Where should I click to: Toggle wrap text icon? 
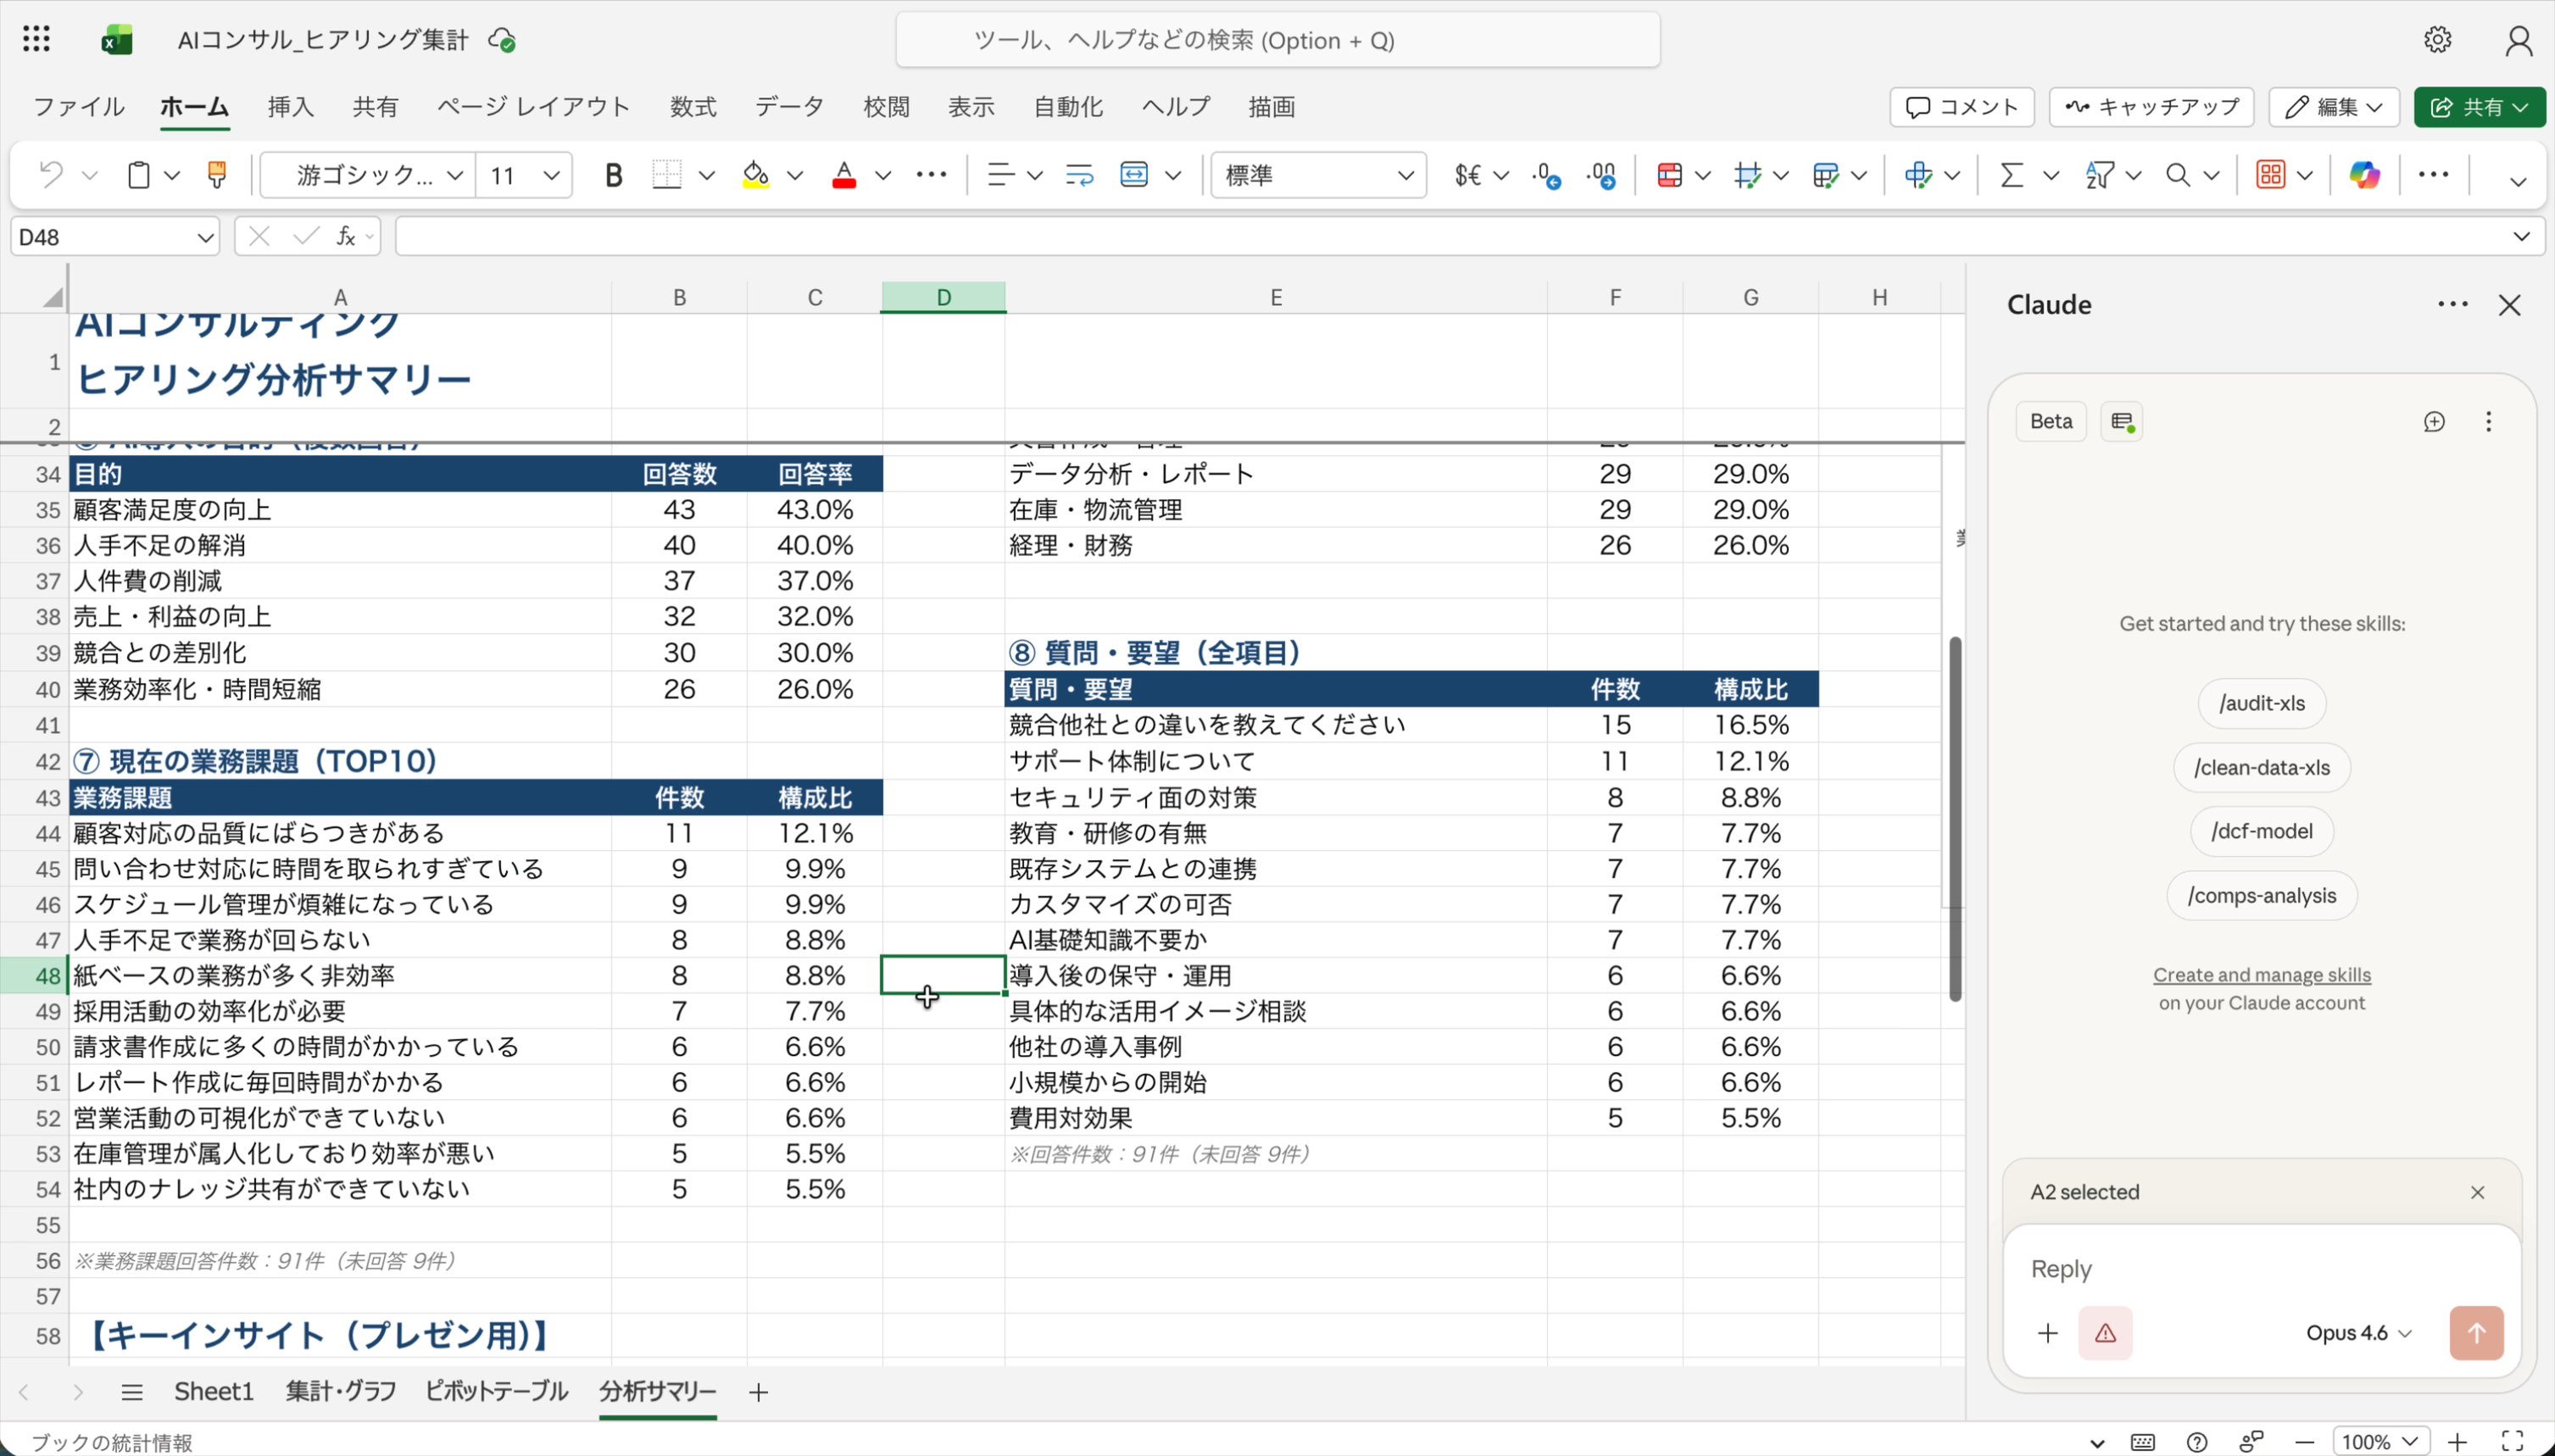coord(1079,175)
